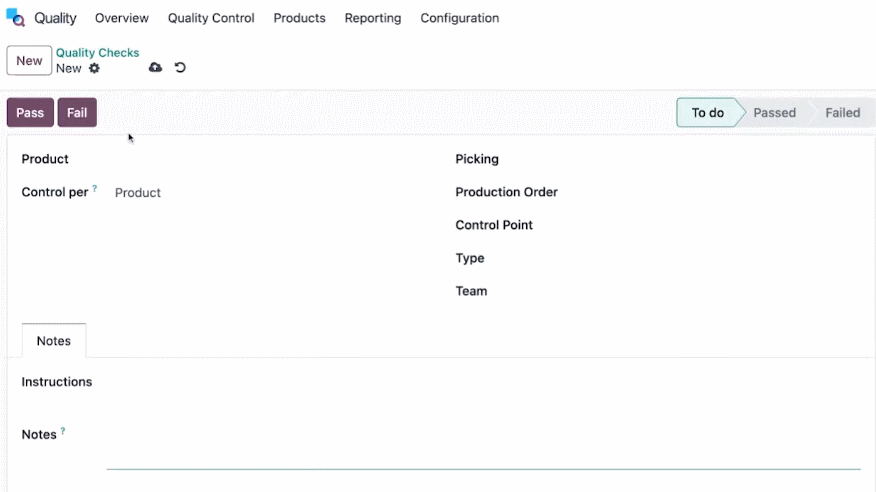
Task: Click the Quality app logo icon
Action: coord(16,18)
